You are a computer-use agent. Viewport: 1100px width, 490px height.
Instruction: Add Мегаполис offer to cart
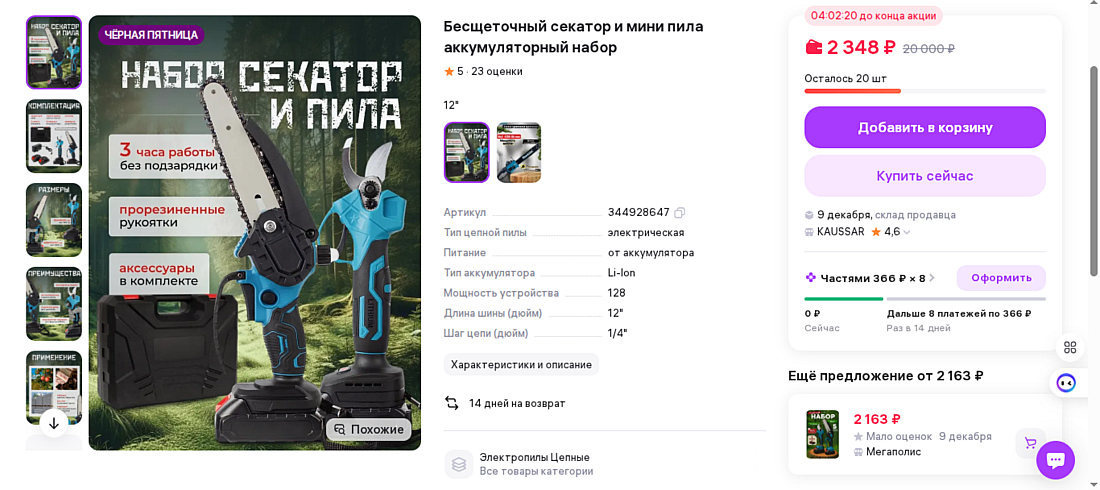(x=1030, y=442)
